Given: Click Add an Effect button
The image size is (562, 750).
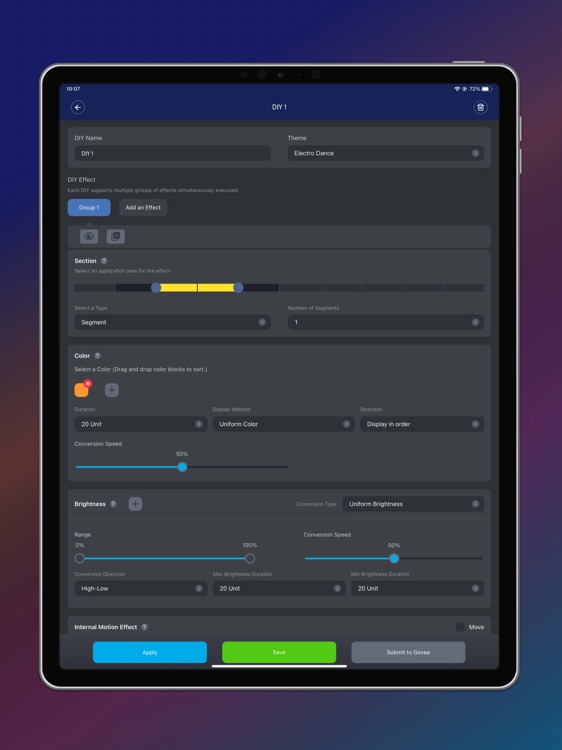Looking at the screenshot, I should coord(143,208).
